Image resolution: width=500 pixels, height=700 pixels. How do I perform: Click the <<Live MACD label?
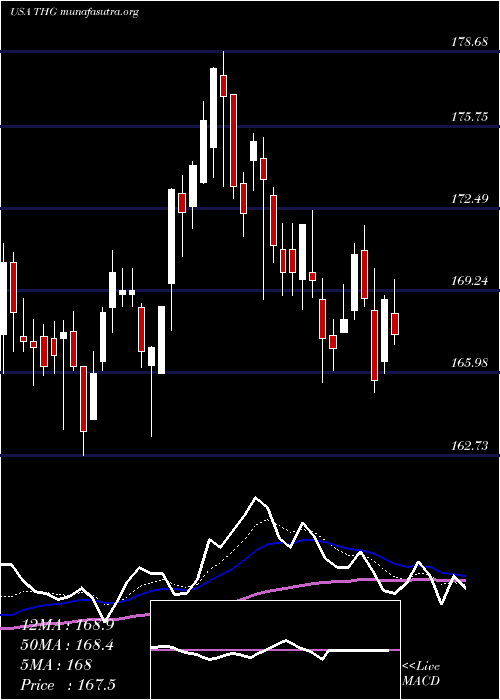(x=421, y=674)
